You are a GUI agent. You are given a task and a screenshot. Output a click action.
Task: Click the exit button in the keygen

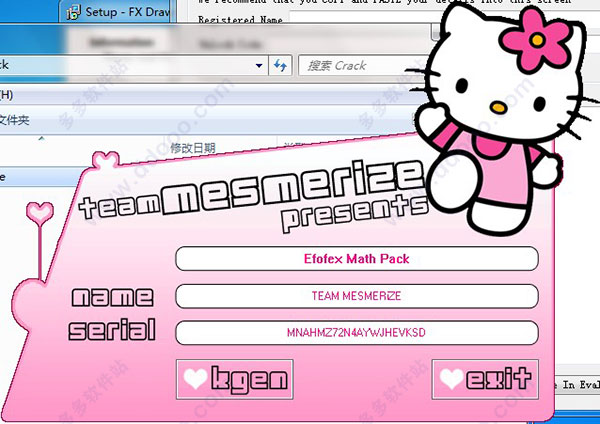pos(485,379)
